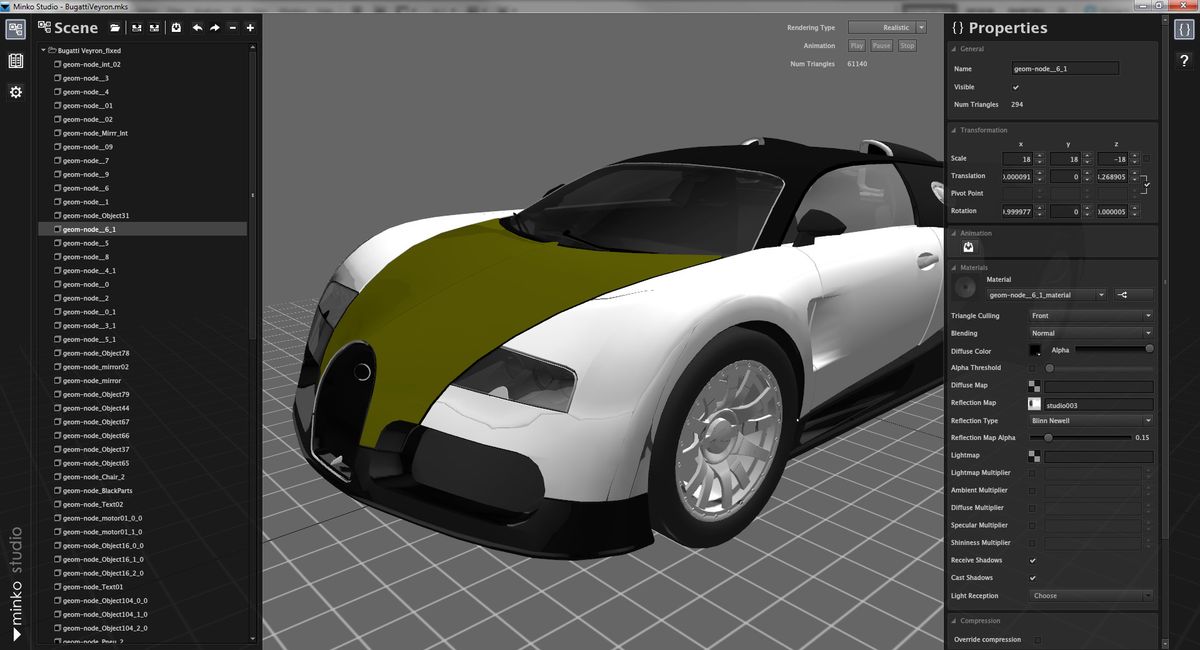Click the open folder icon in Scene toolbar
The image size is (1200, 650).
115,28
